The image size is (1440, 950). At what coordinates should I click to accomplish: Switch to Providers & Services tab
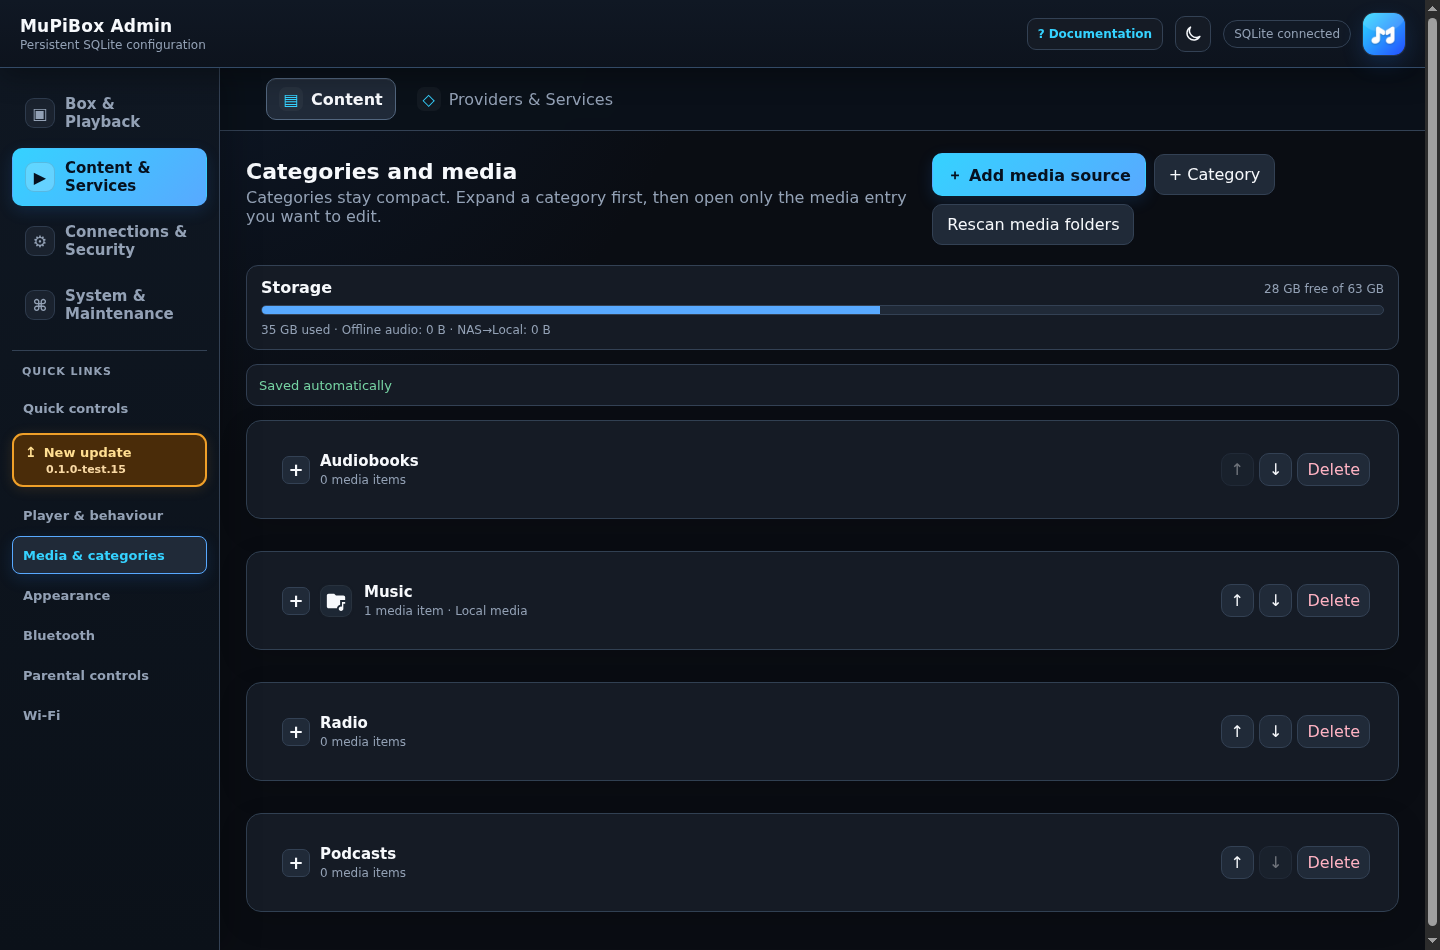(x=515, y=99)
